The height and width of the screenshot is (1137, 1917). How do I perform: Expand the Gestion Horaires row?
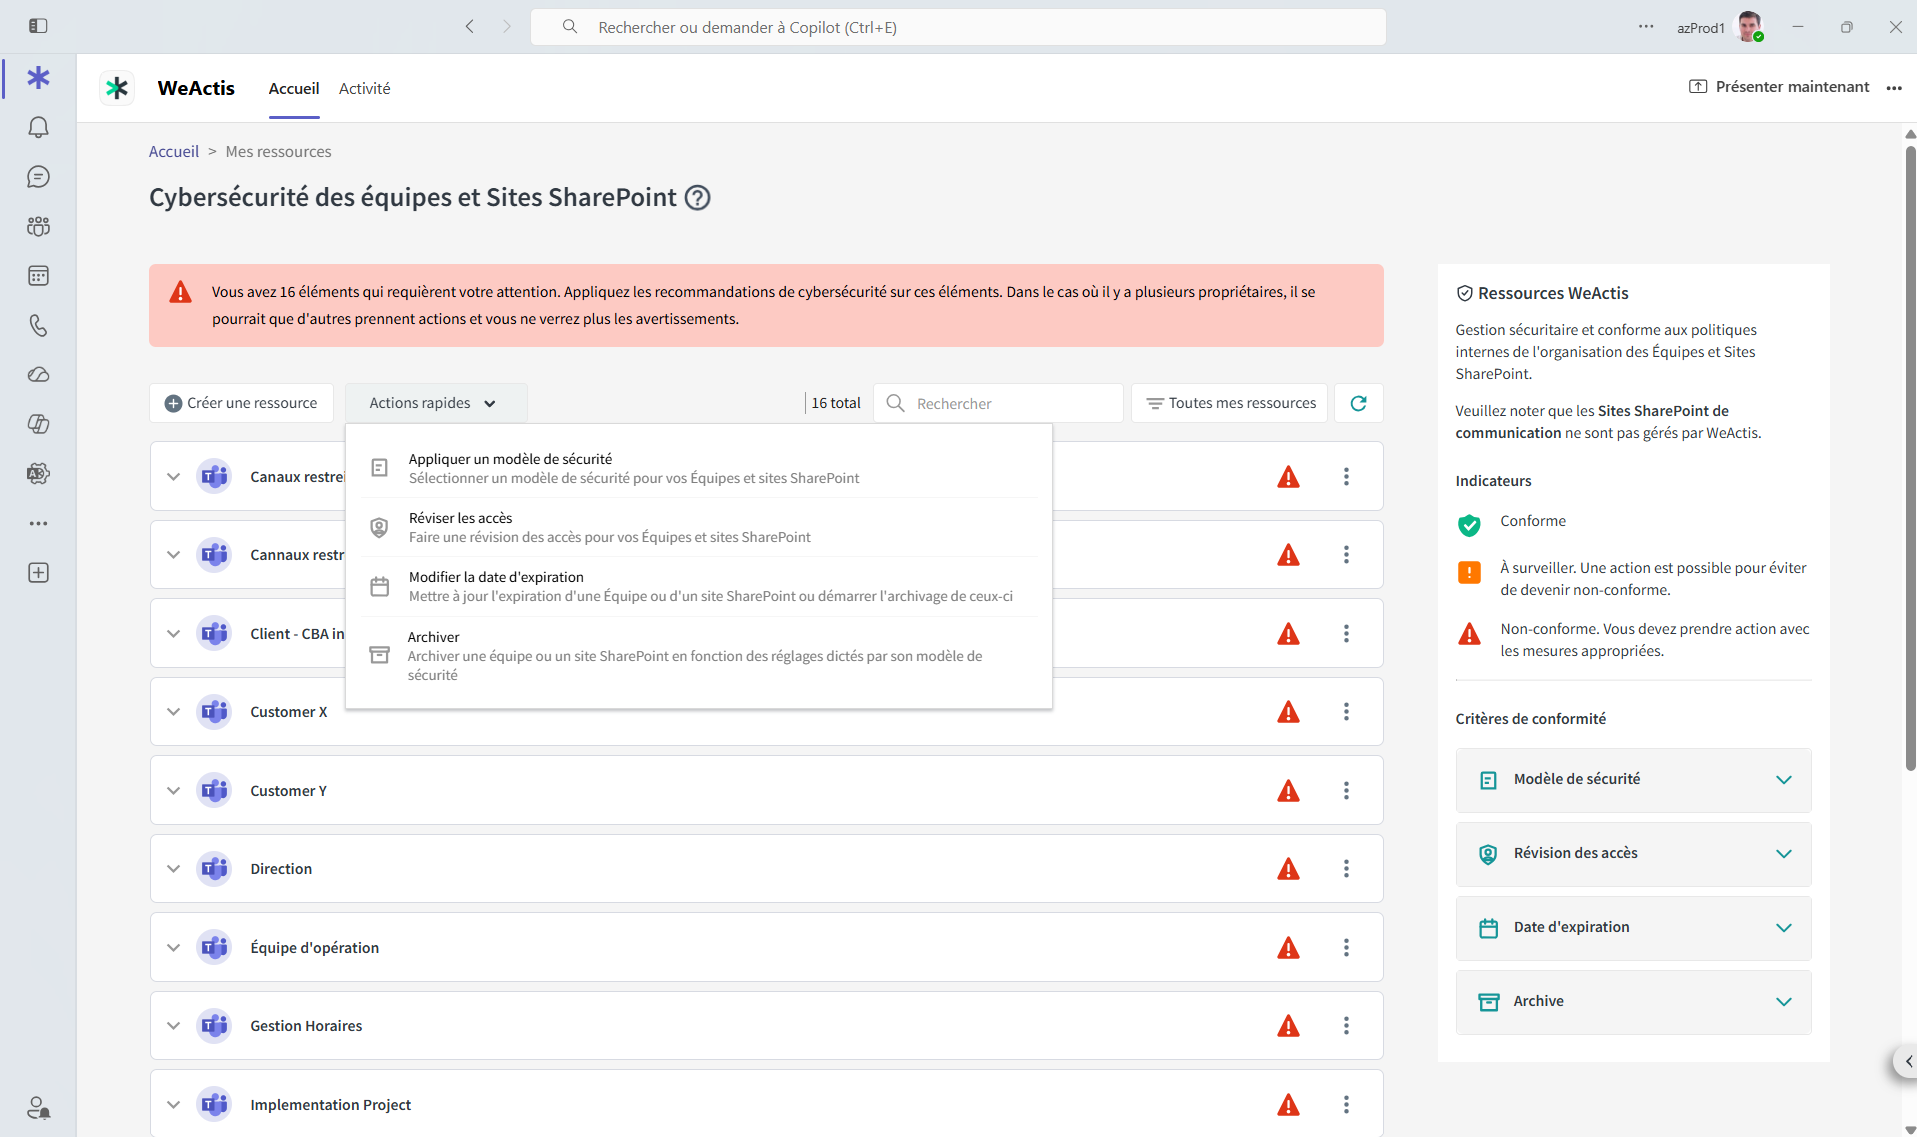click(173, 1026)
